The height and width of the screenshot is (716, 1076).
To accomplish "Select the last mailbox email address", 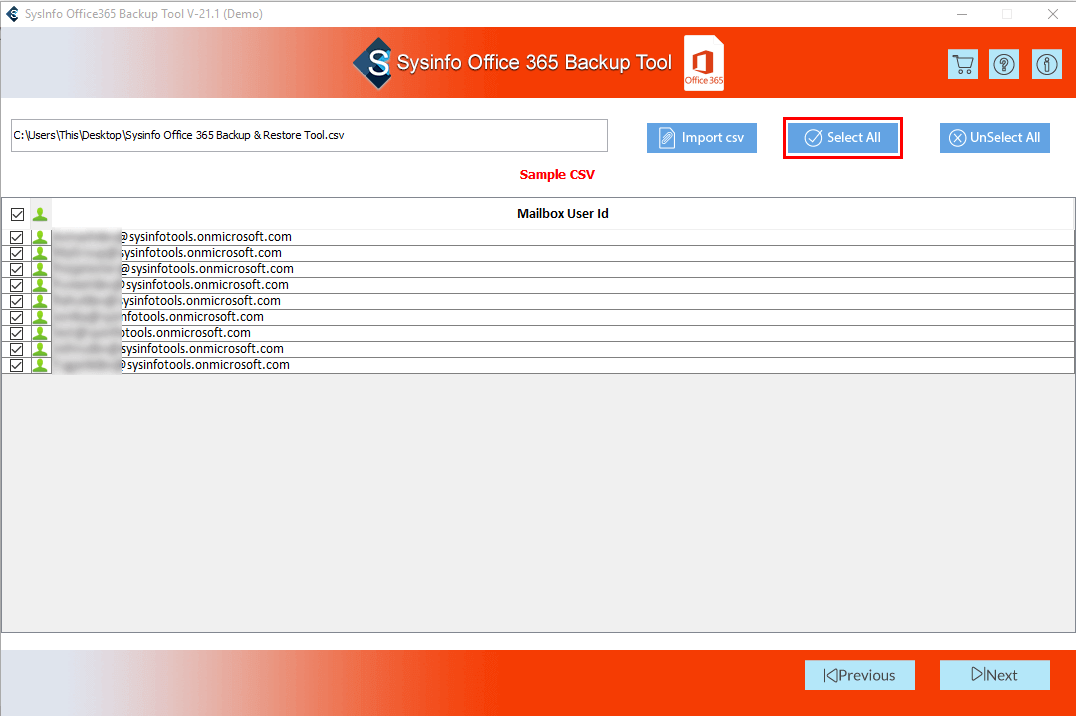I will pos(172,365).
